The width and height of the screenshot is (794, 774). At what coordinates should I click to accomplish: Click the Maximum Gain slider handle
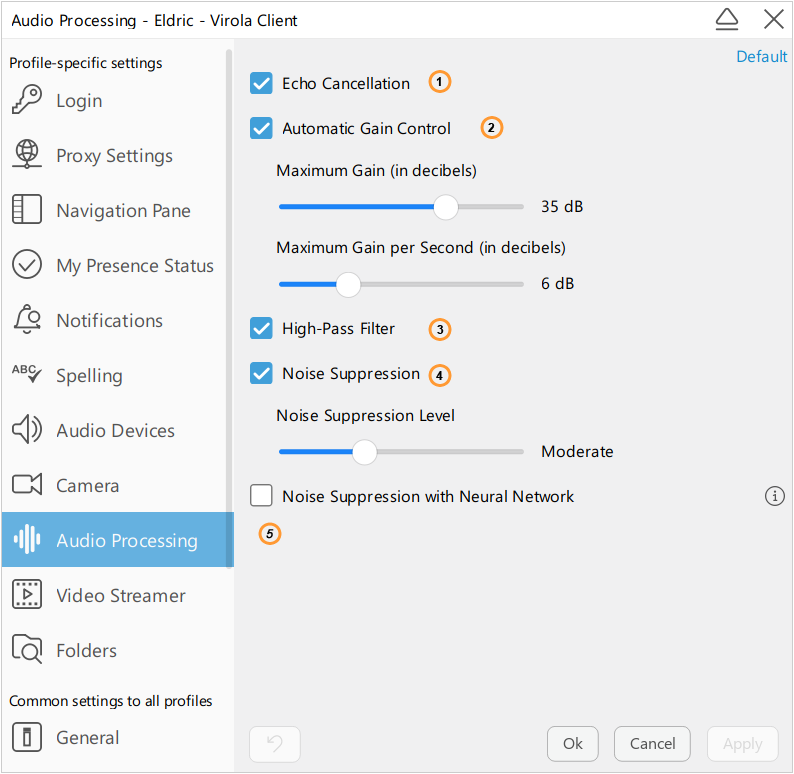coord(446,207)
